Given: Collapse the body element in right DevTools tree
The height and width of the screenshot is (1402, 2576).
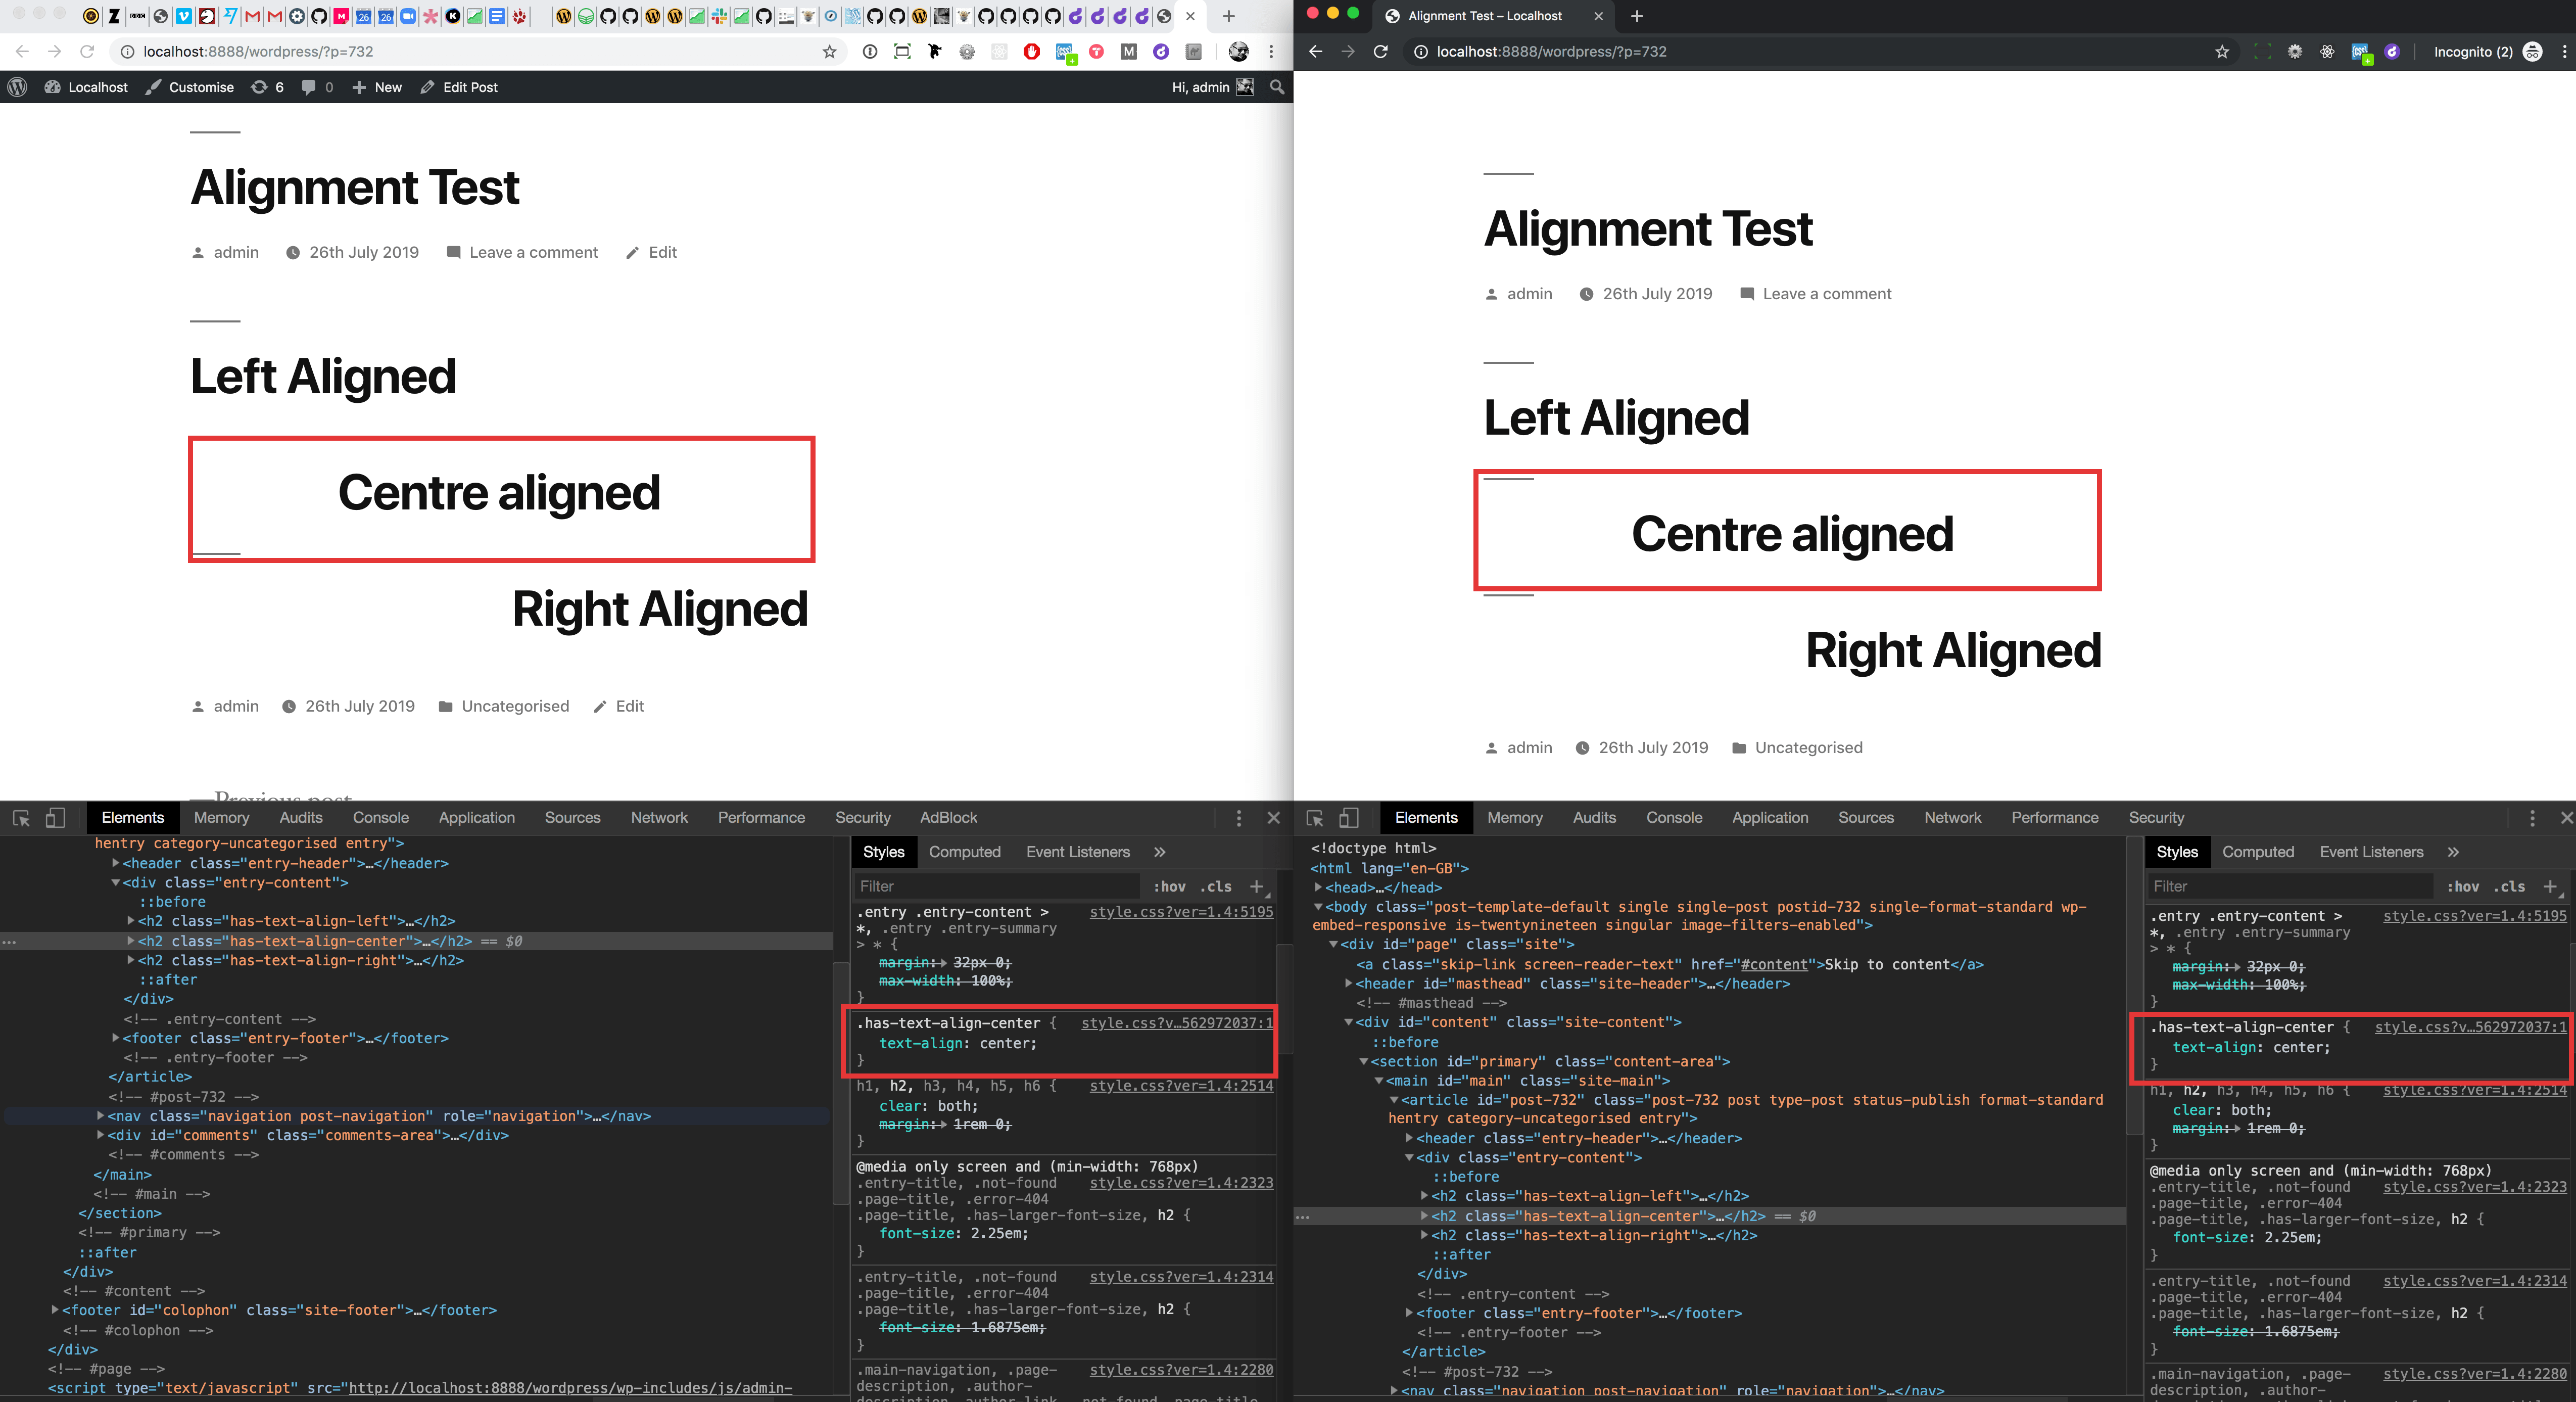Looking at the screenshot, I should click(1318, 907).
